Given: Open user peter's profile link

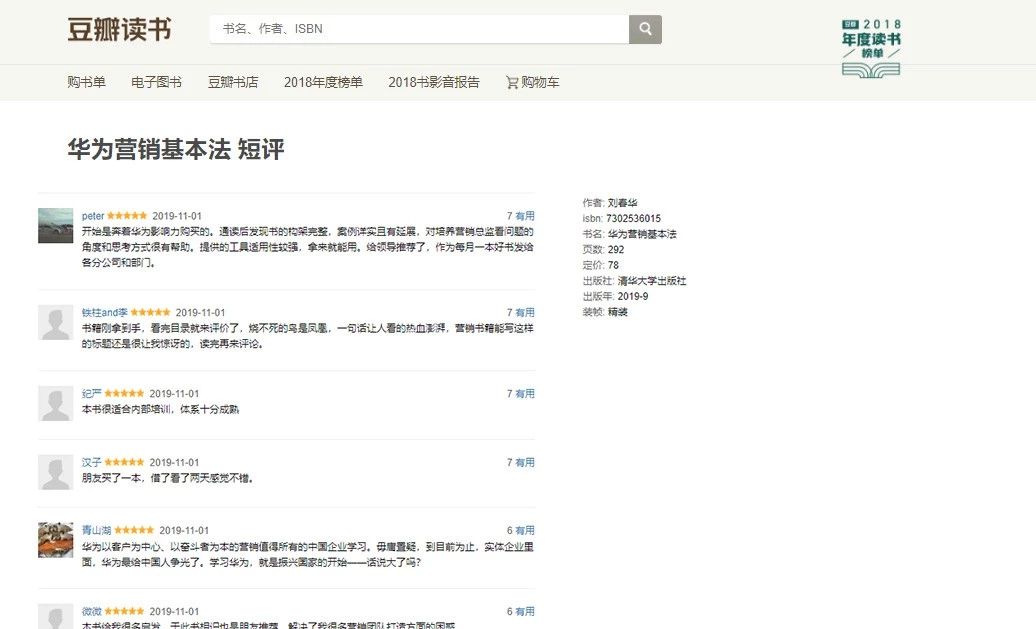Looking at the screenshot, I should (x=93, y=216).
